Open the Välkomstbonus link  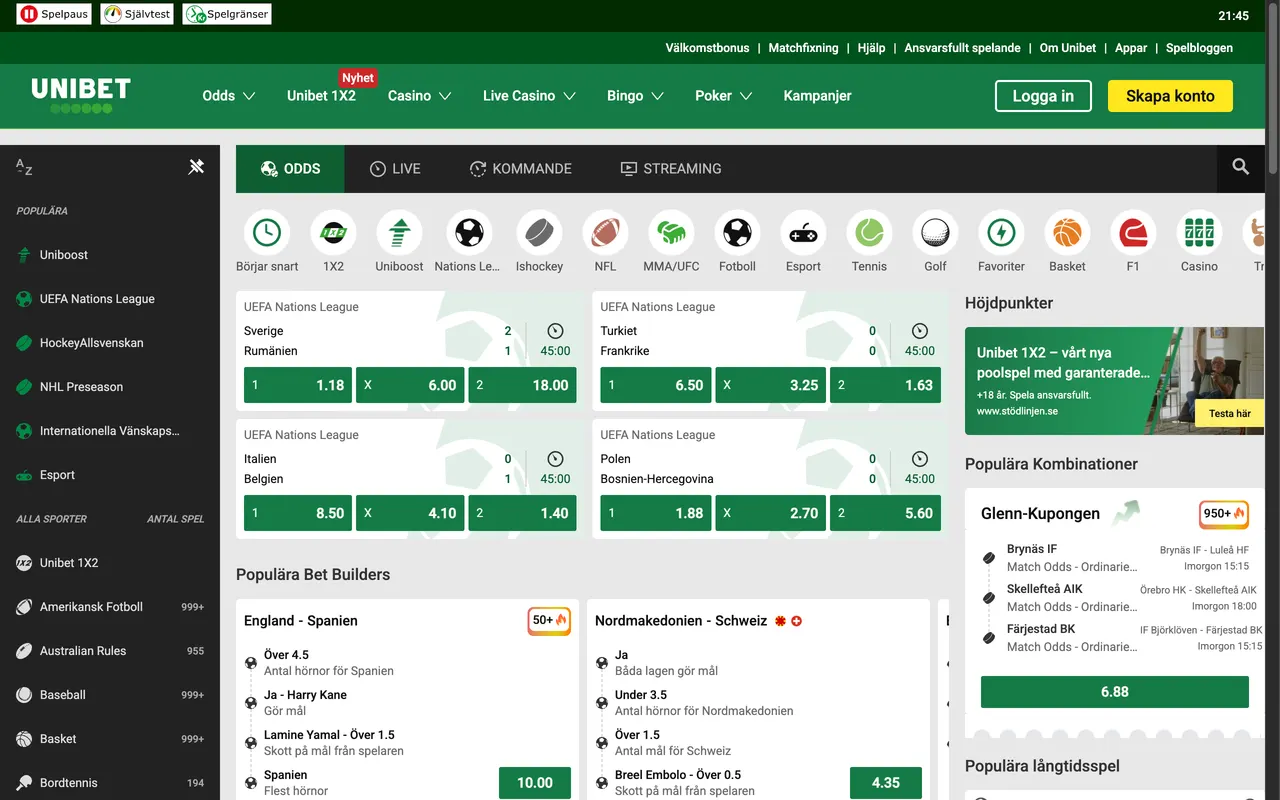[707, 48]
